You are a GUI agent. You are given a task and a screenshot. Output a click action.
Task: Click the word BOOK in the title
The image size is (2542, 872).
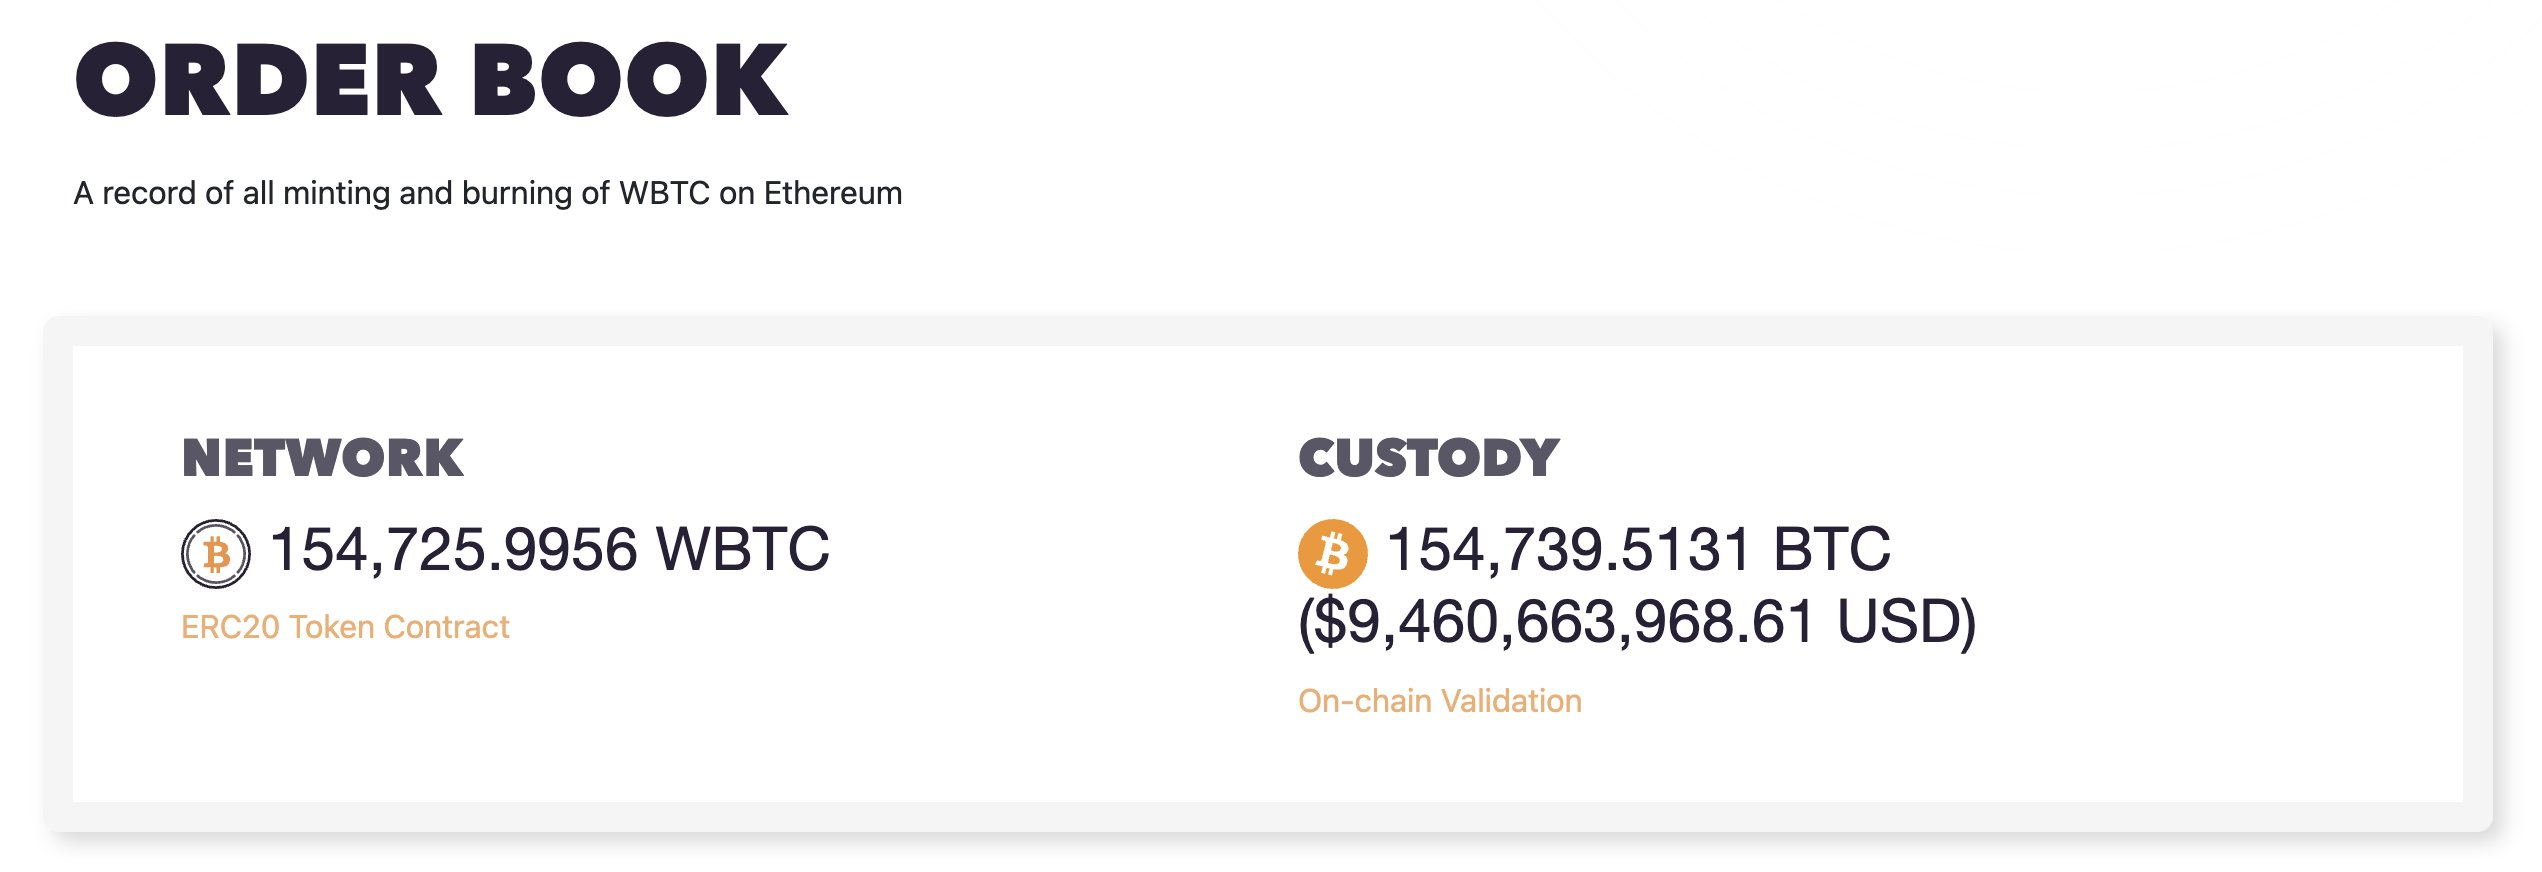(x=630, y=80)
